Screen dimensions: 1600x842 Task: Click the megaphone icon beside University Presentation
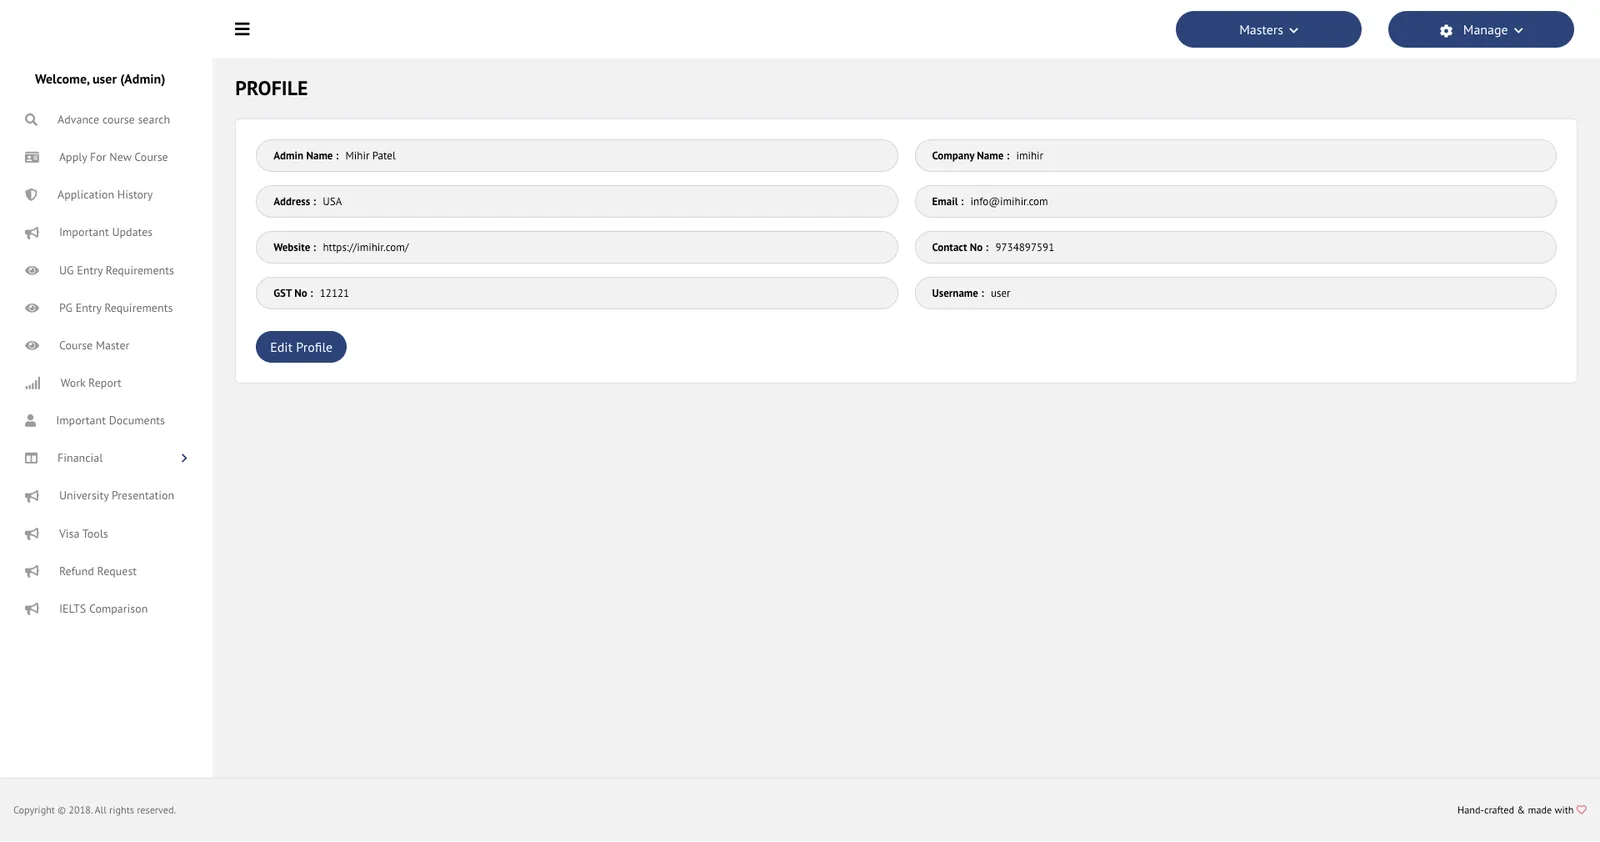point(32,496)
